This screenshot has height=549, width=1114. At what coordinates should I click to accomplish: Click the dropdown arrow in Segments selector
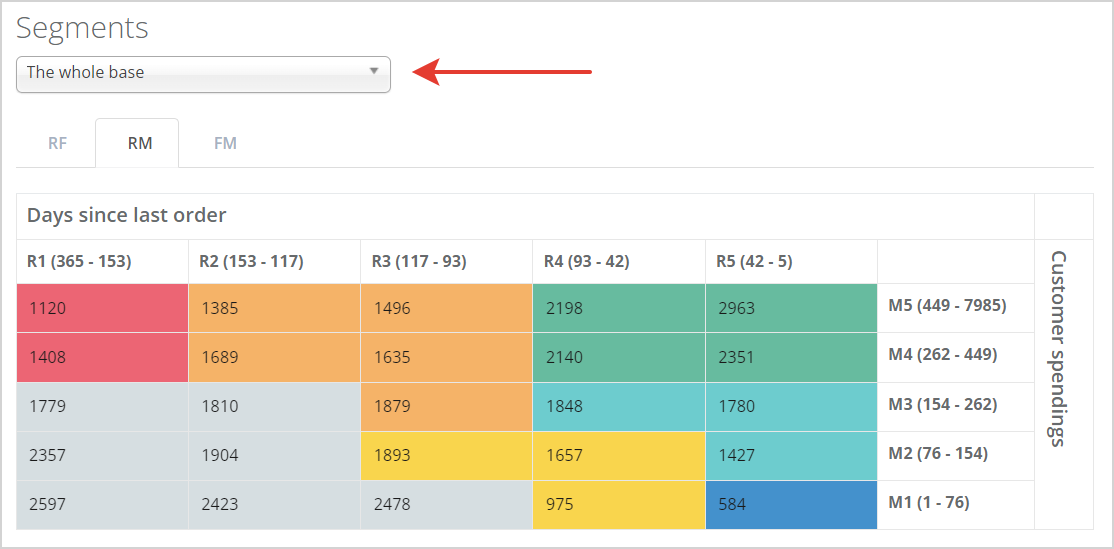[373, 72]
